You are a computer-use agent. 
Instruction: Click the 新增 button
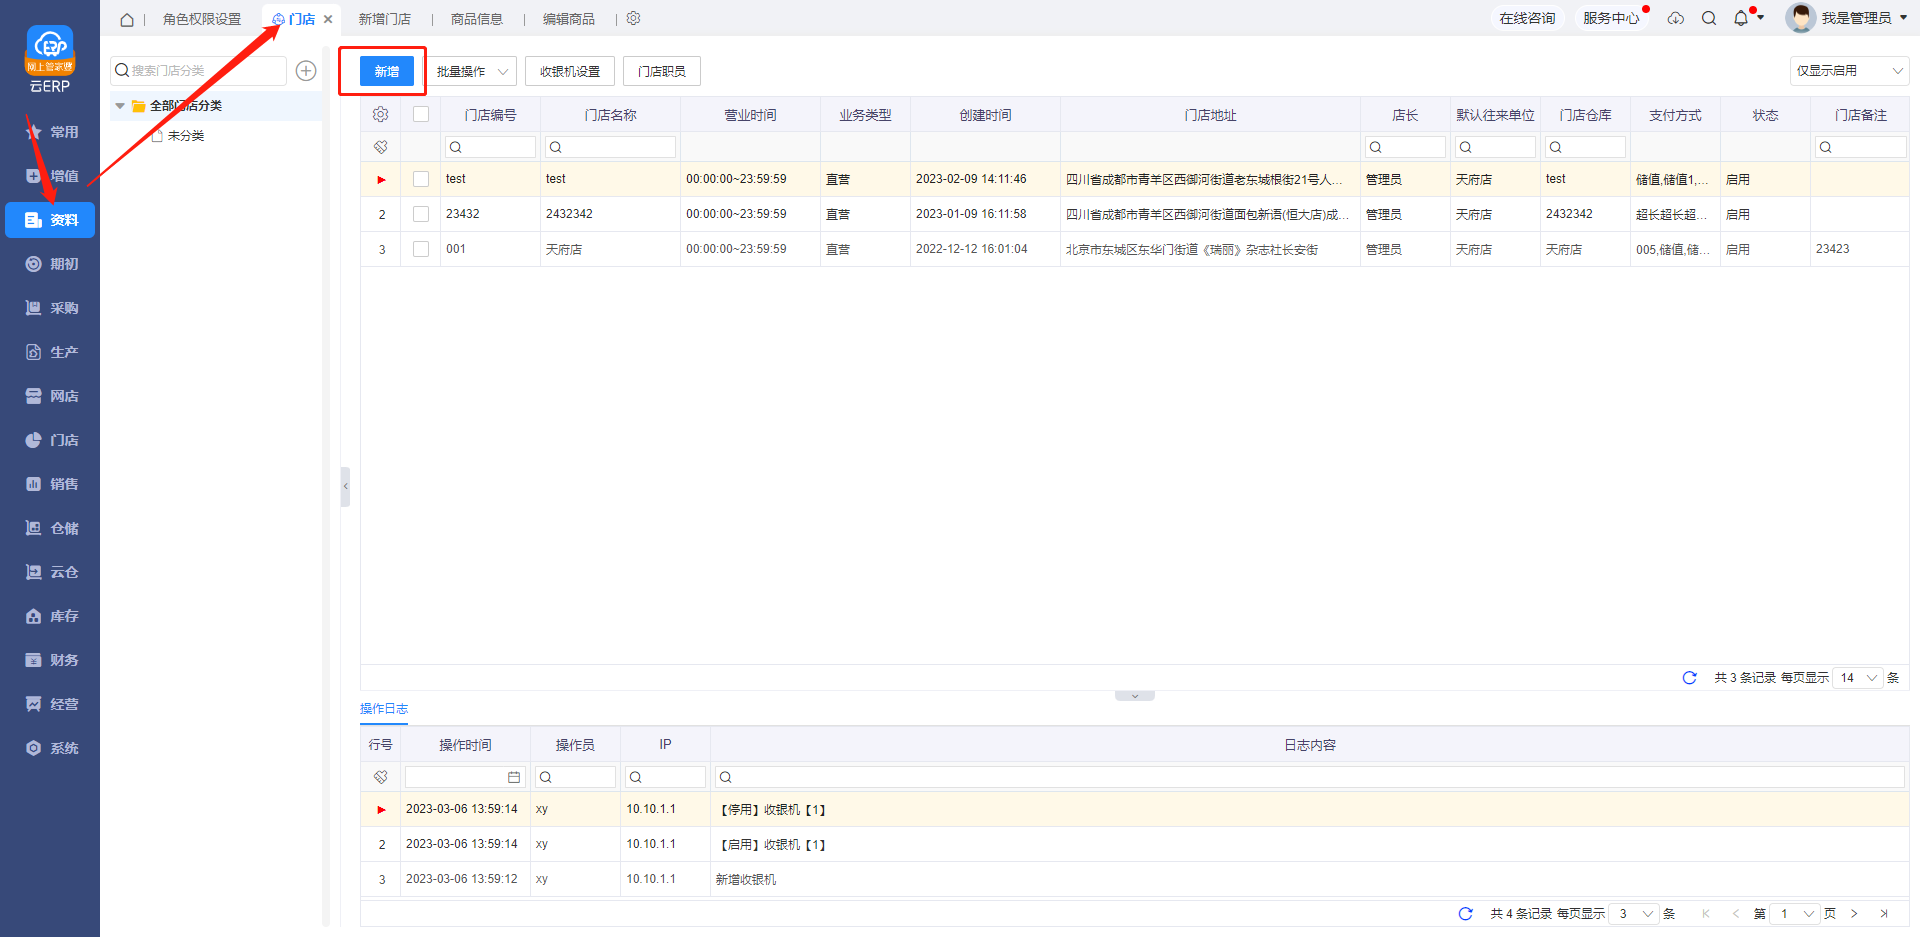coord(386,71)
